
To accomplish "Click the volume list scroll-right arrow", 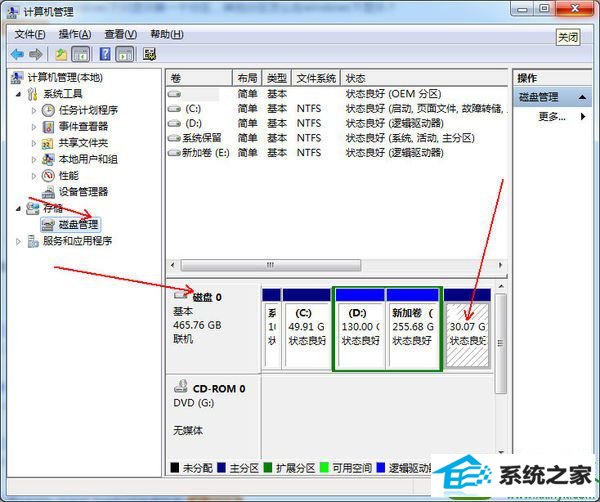I will [500, 265].
